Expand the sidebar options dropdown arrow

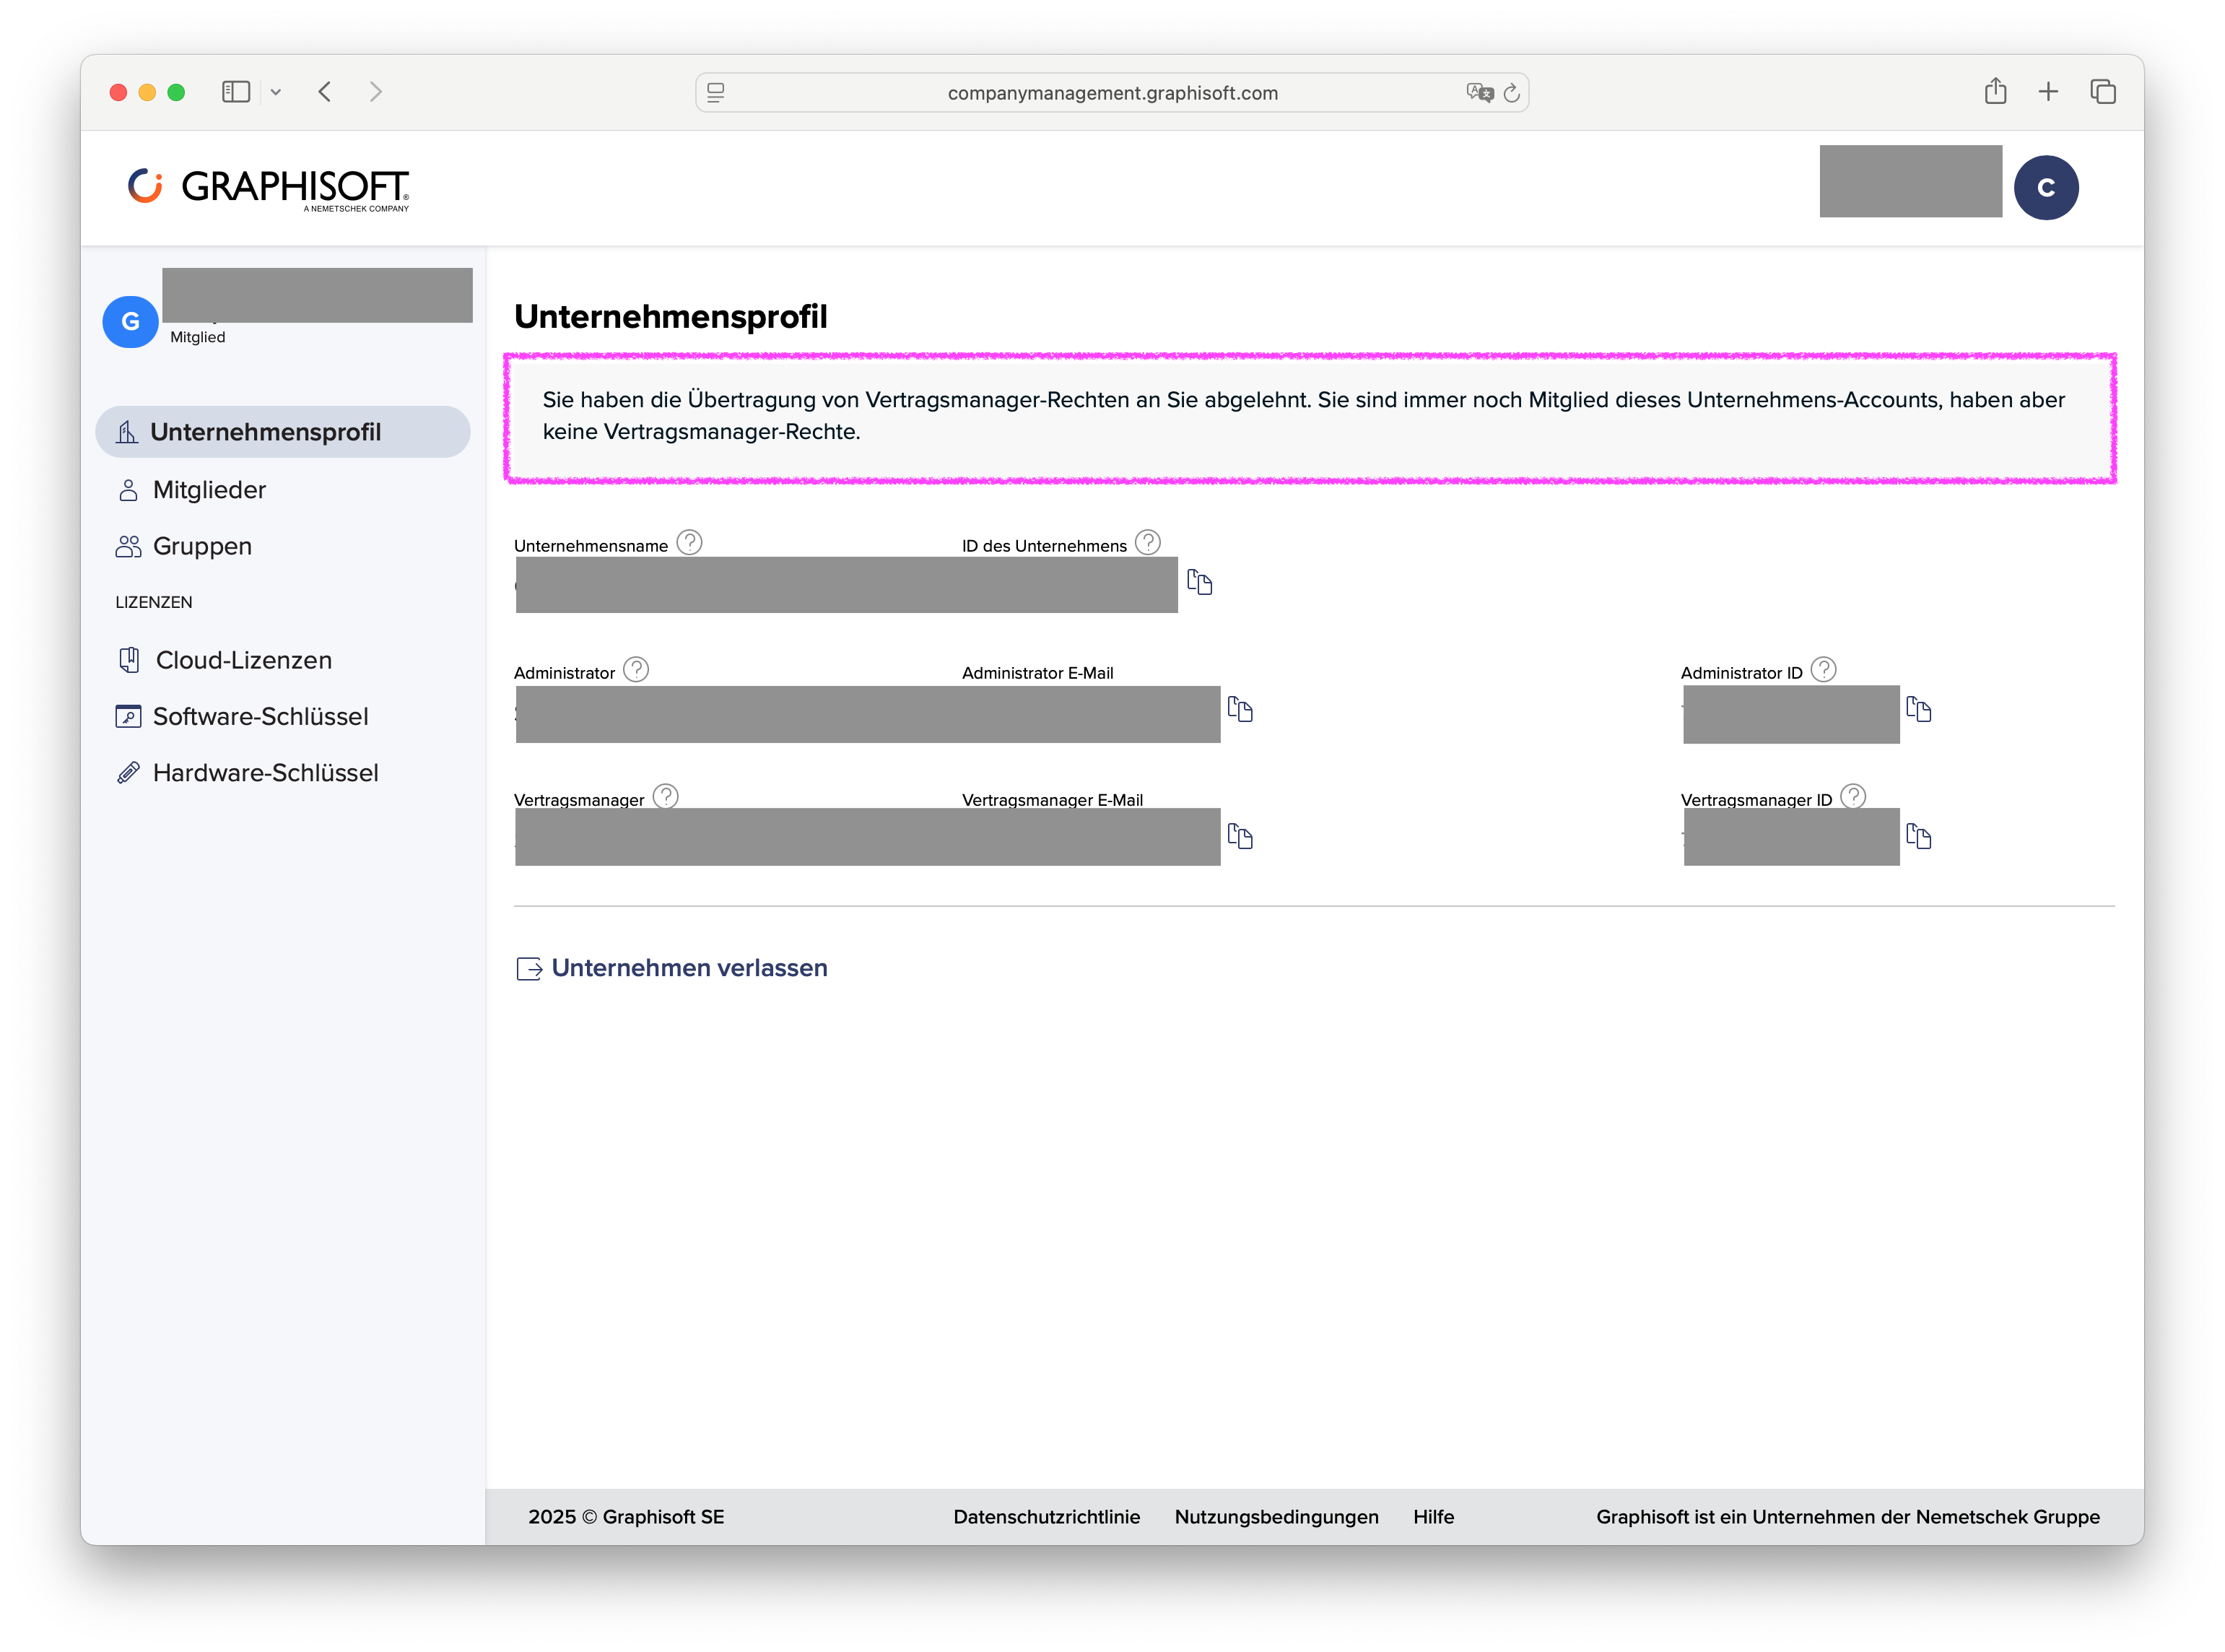click(x=276, y=92)
